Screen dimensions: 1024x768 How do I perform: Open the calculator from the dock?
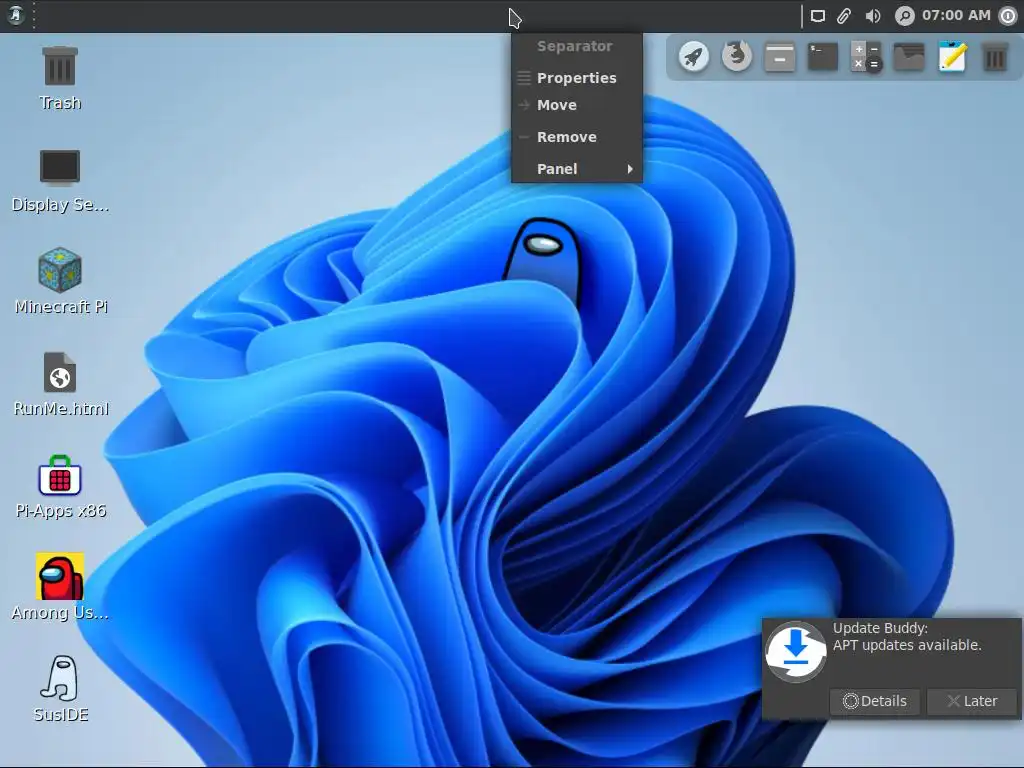[x=866, y=57]
